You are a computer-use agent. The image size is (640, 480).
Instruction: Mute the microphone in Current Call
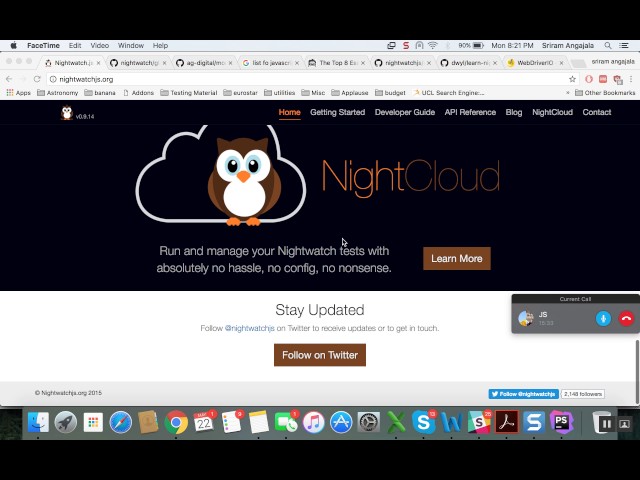tap(603, 318)
